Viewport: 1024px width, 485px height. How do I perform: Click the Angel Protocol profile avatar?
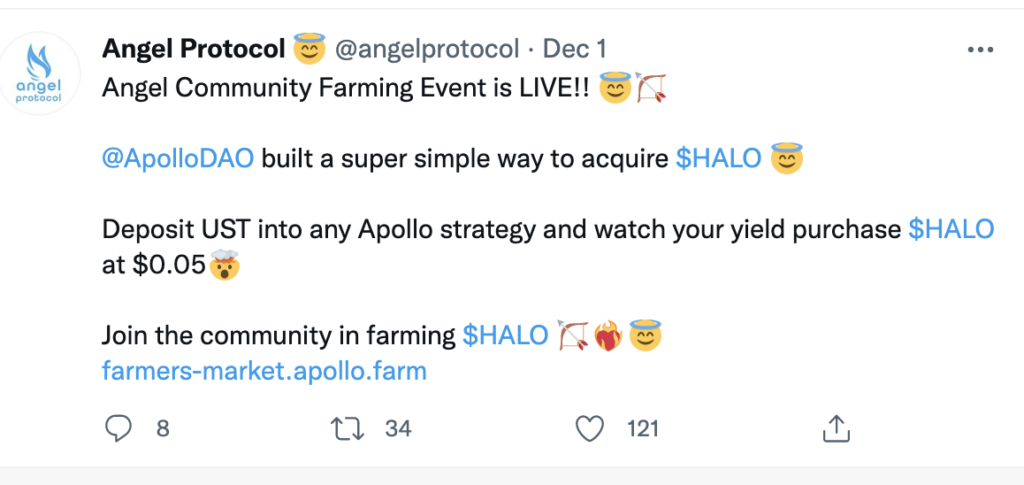41,72
